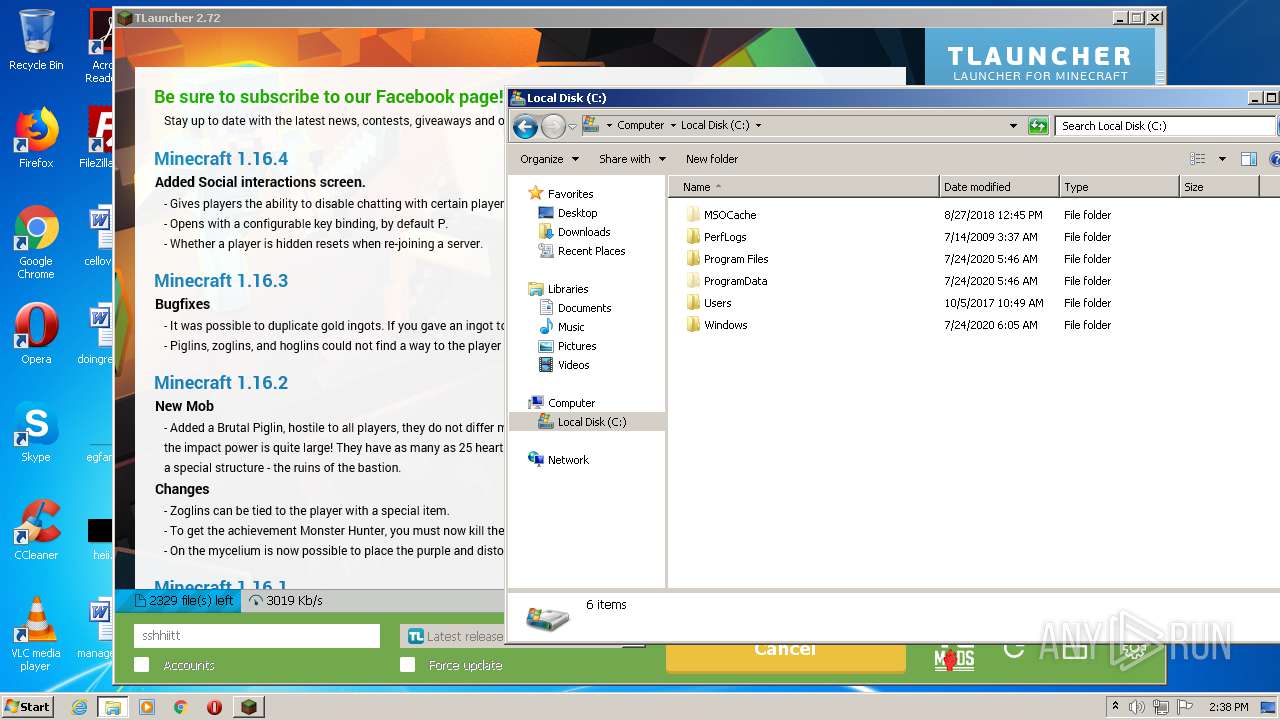The width and height of the screenshot is (1280, 720).
Task: Click Minecraft 1.16.2 heading link
Action: pos(221,382)
